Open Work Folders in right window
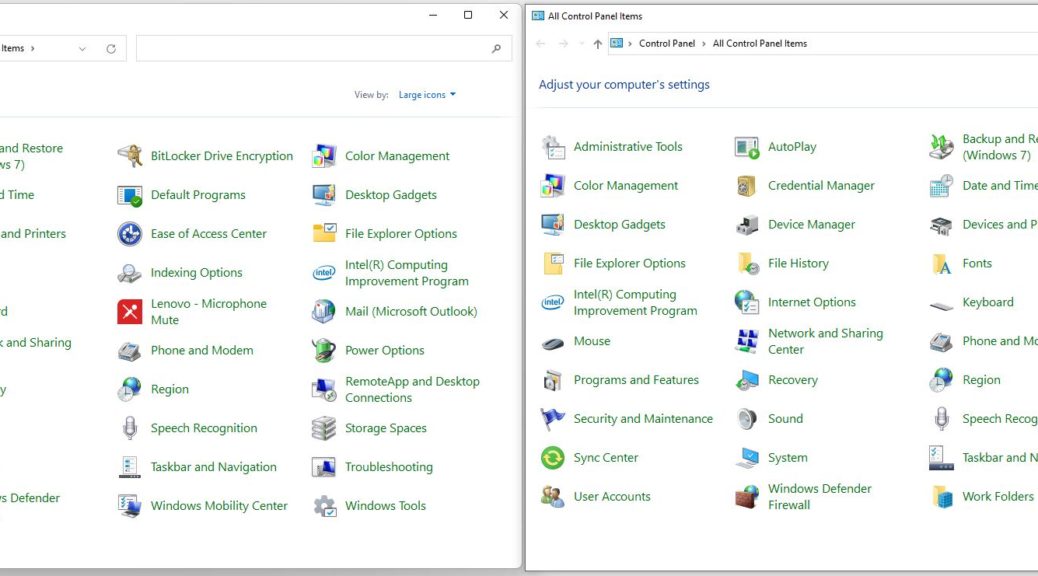Screen dimensions: 1038x576 998,497
